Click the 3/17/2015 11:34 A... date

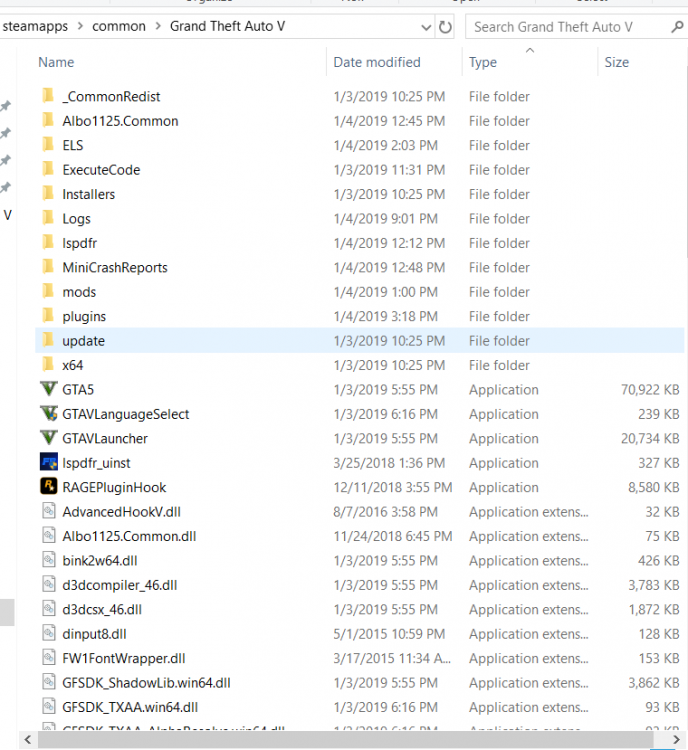tap(392, 658)
